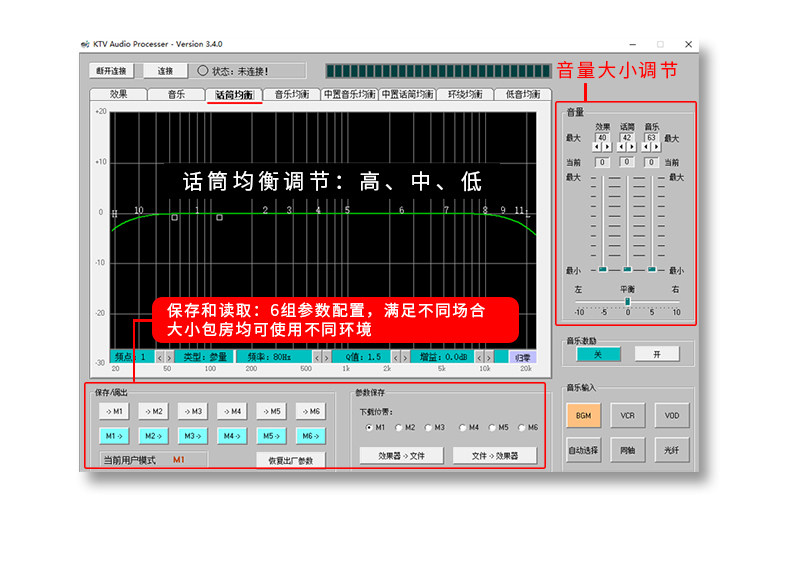Open the 中置话筒均衡 tab
The height and width of the screenshot is (582, 790).
pos(407,94)
